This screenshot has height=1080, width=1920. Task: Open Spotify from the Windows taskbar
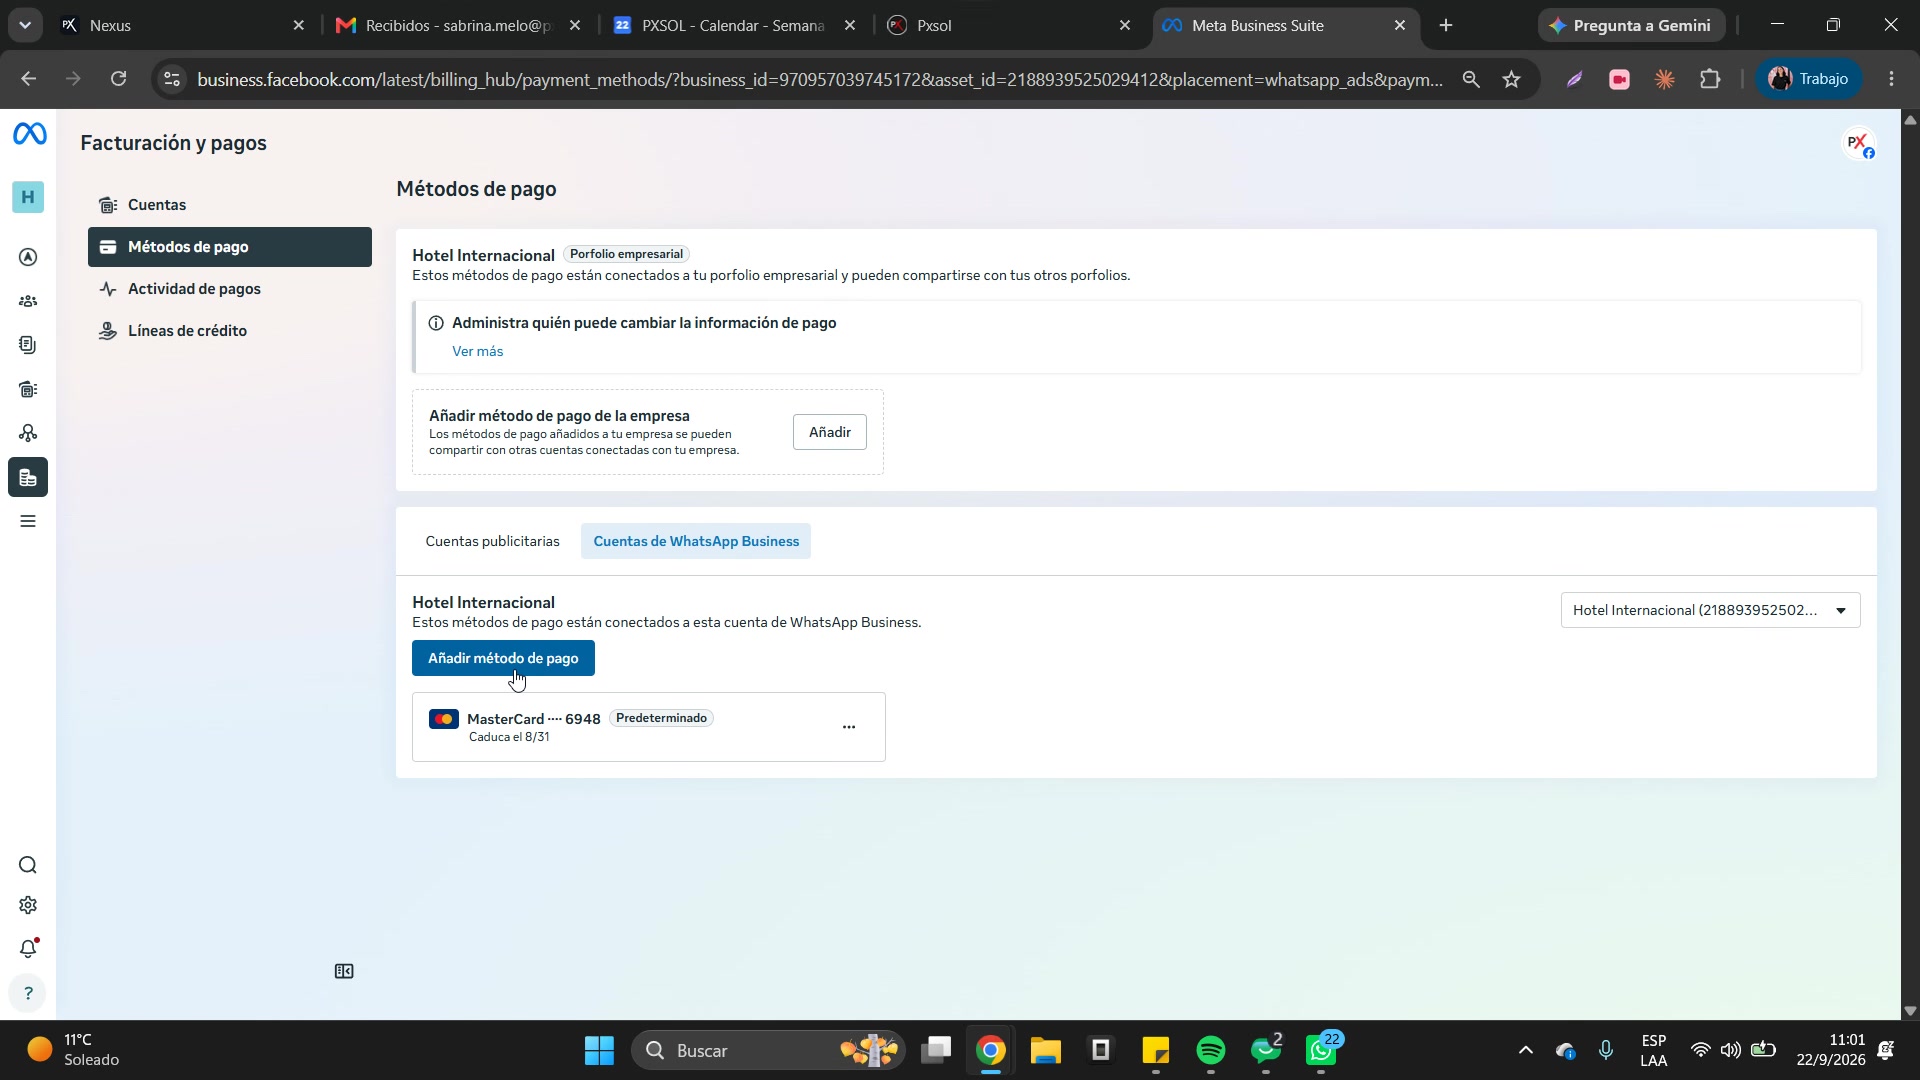pos(1211,1051)
